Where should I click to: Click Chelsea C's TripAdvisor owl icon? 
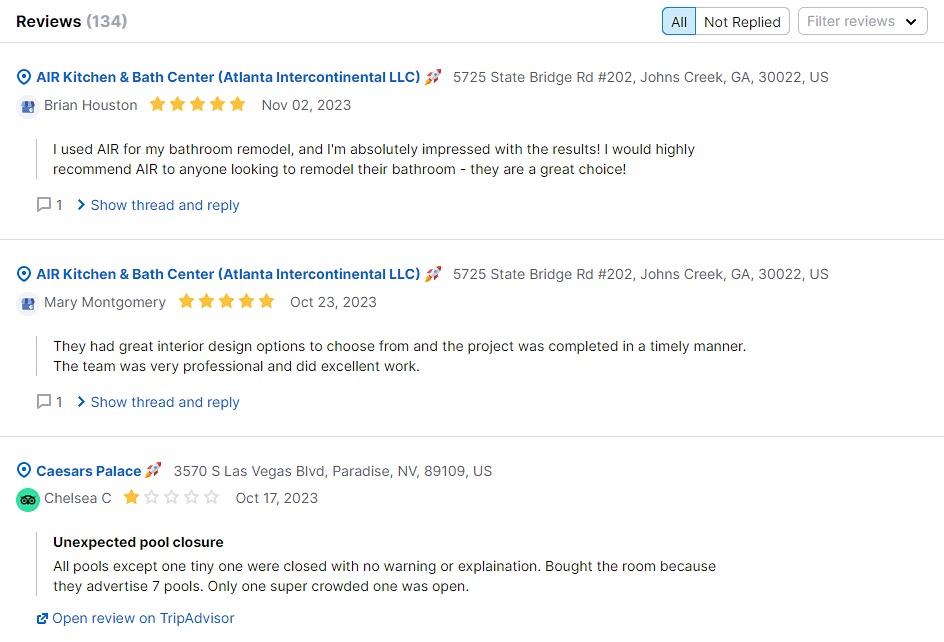pyautogui.click(x=27, y=499)
